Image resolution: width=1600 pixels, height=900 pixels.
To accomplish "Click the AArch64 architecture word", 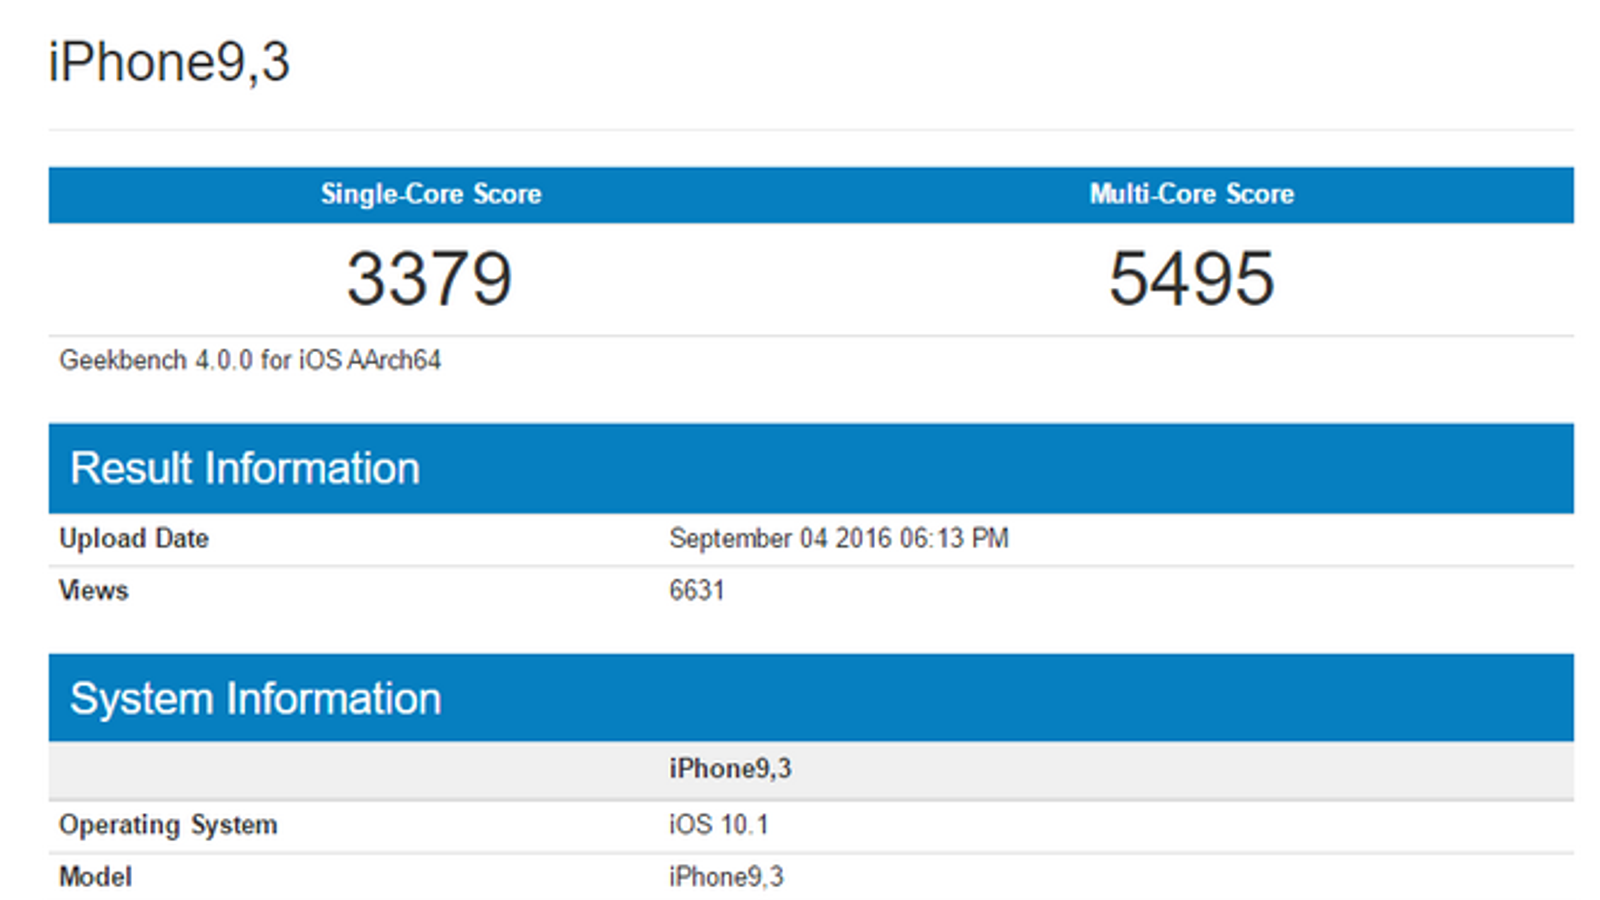I will [x=394, y=360].
